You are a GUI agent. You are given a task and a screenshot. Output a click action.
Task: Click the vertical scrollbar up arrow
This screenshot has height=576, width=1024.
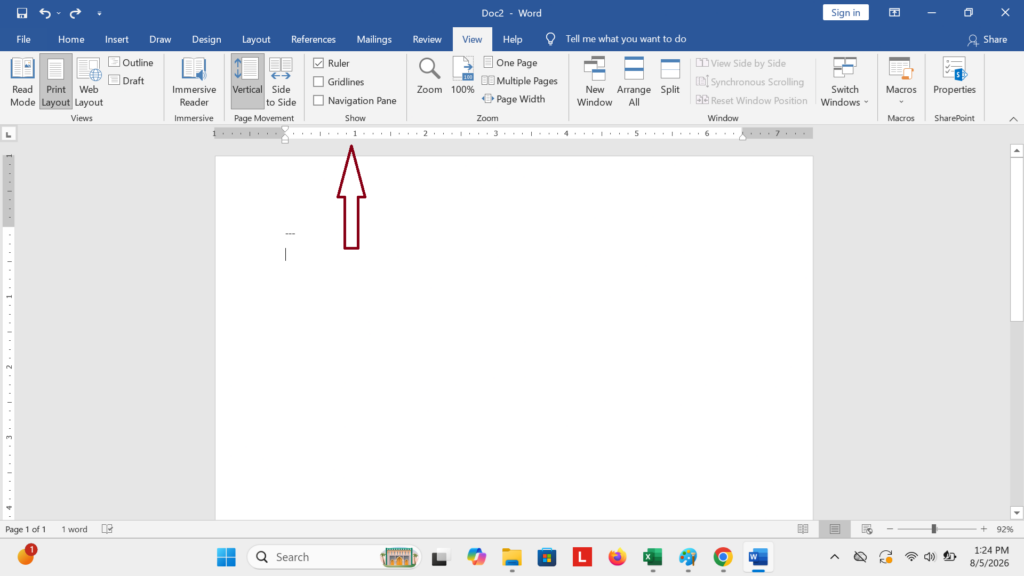1016,151
